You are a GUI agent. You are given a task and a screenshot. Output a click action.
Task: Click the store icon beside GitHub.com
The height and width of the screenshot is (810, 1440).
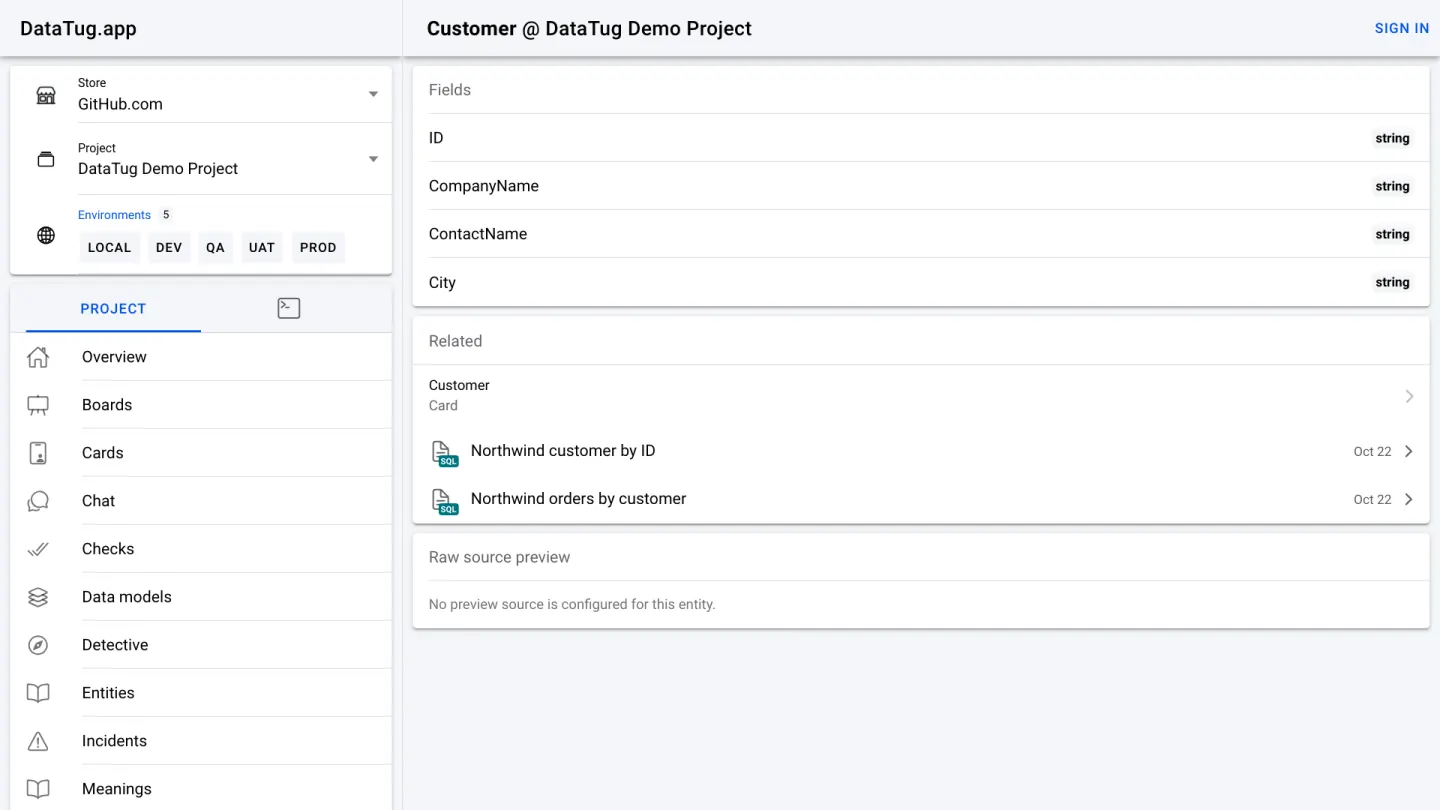46,95
